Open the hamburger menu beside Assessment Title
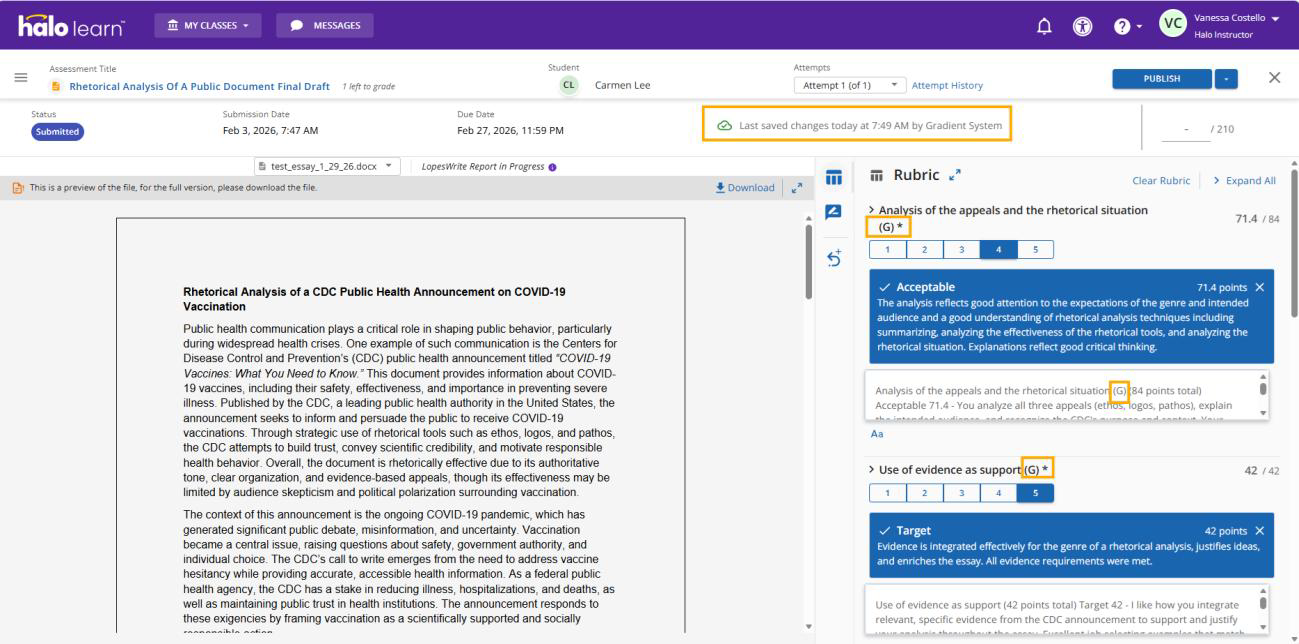The width and height of the screenshot is (1299, 644). click(20, 79)
